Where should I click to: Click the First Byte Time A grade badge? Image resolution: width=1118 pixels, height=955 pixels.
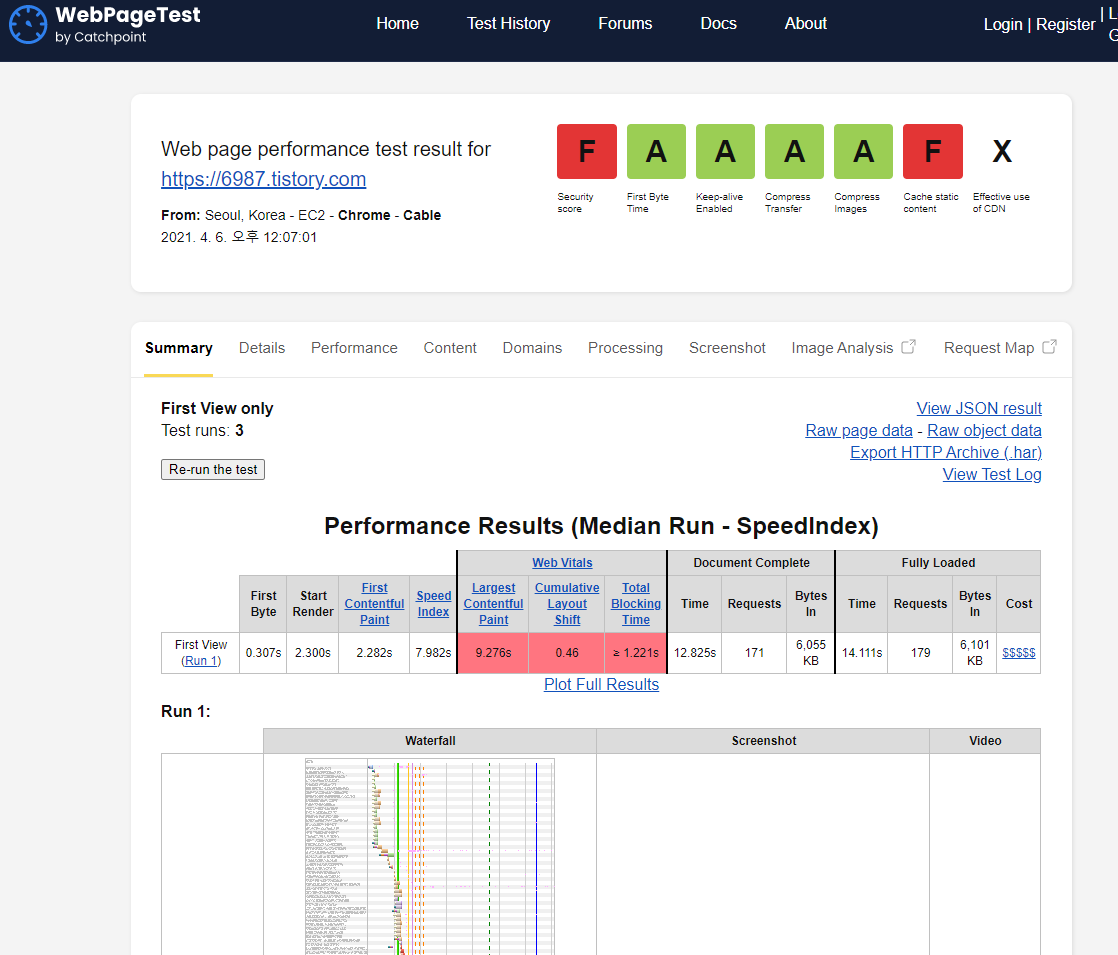(656, 151)
